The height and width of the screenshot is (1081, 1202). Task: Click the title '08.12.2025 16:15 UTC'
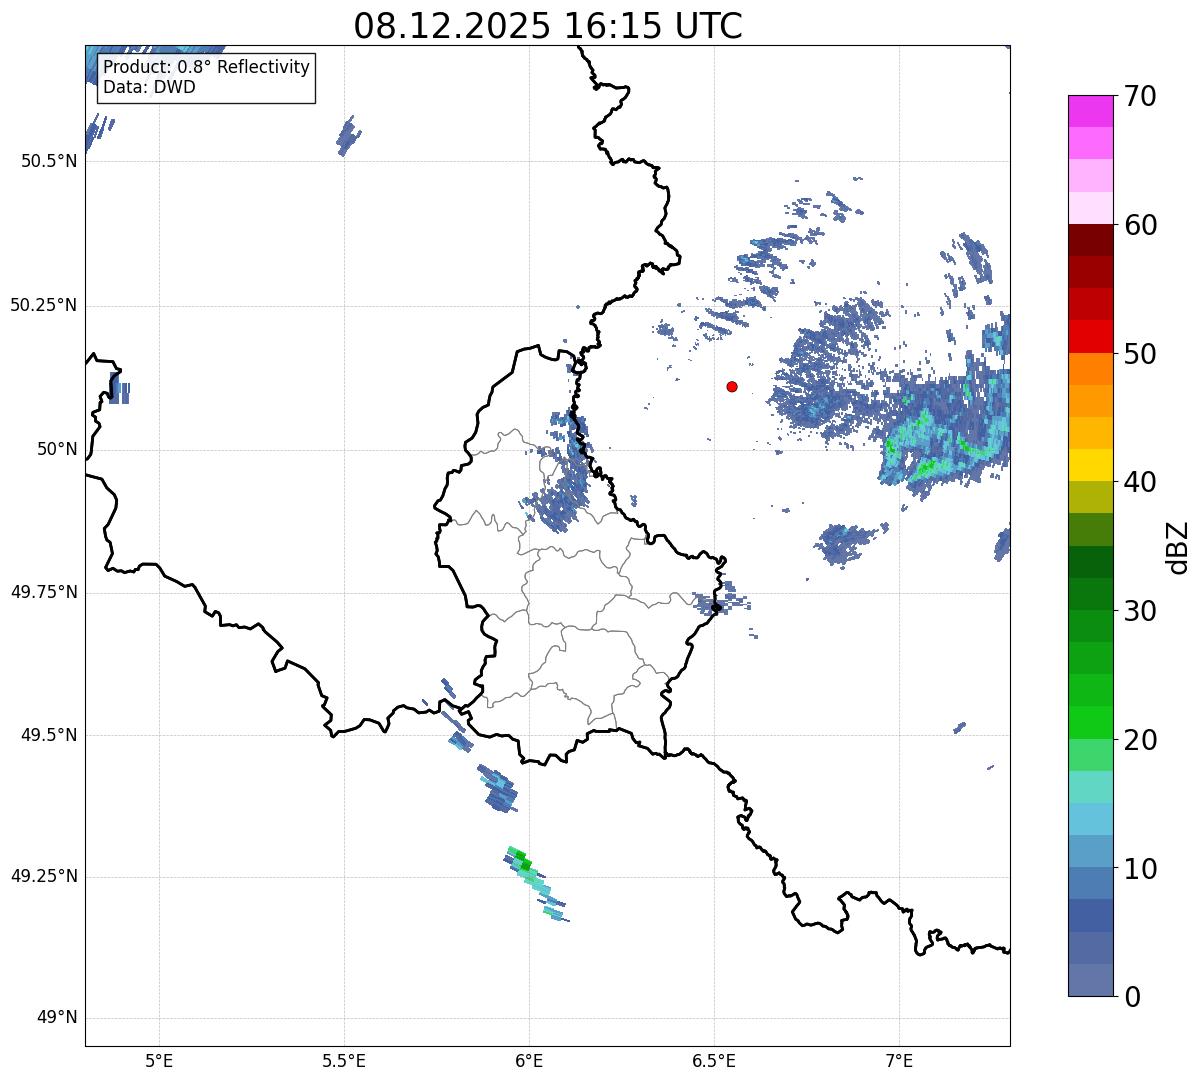(x=548, y=26)
